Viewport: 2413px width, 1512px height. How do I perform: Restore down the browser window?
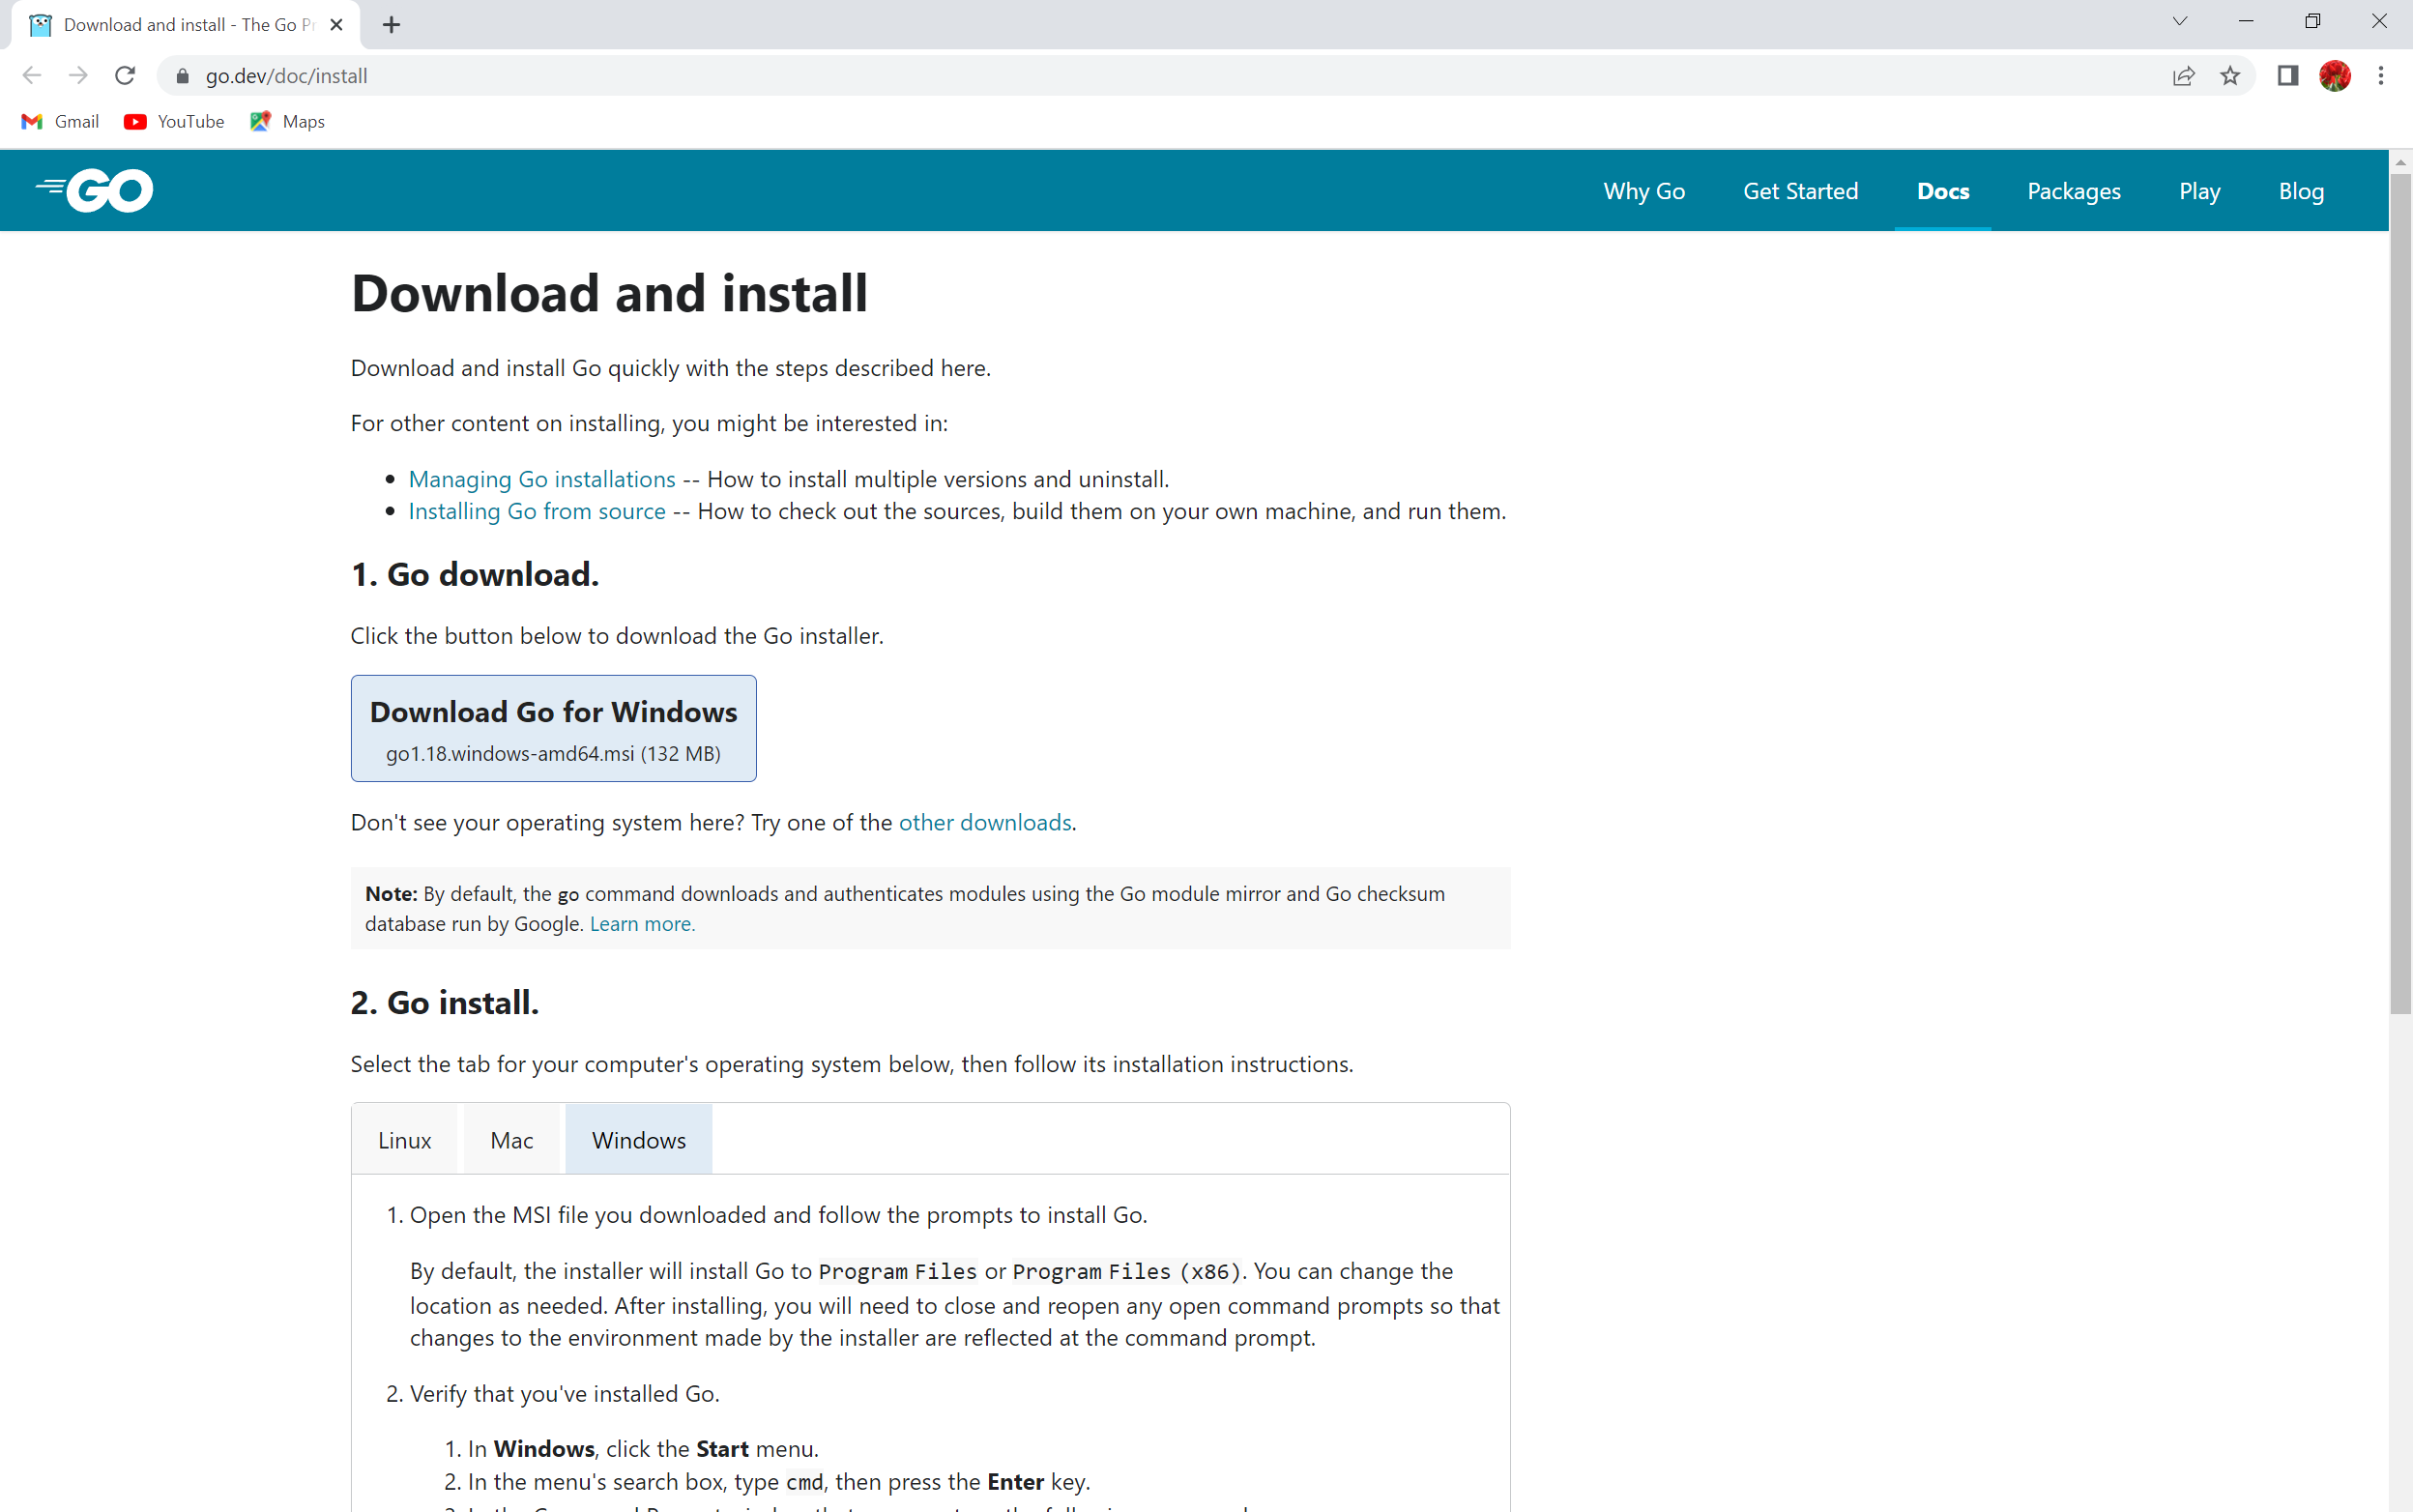coord(2313,21)
